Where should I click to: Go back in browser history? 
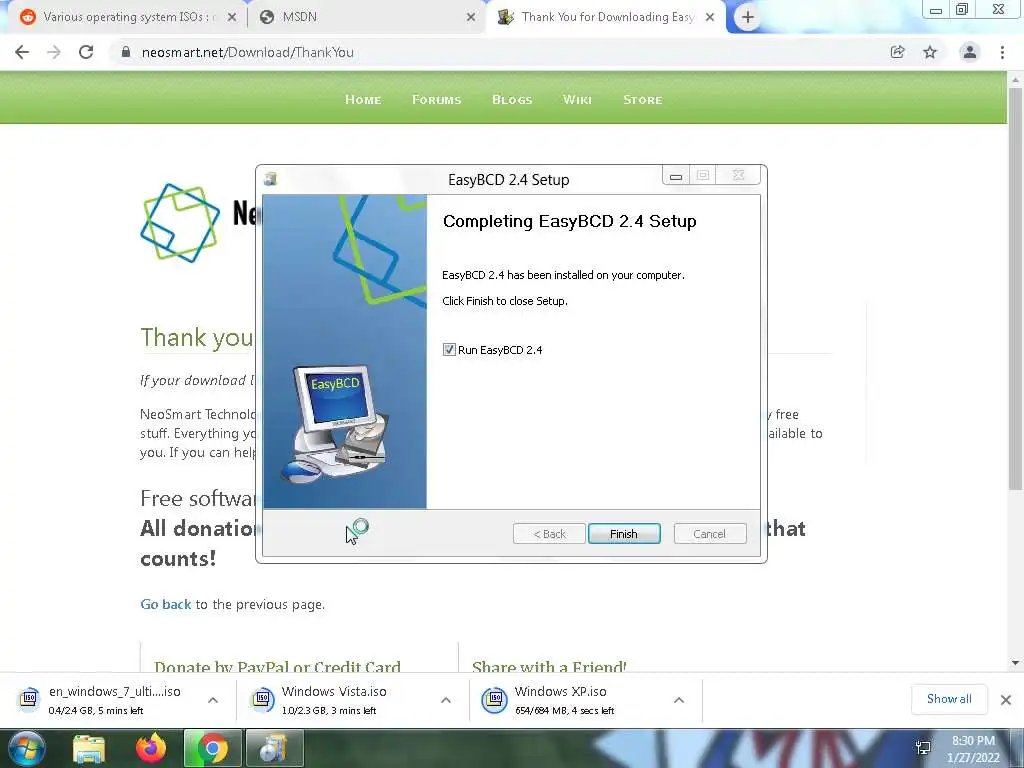22,52
